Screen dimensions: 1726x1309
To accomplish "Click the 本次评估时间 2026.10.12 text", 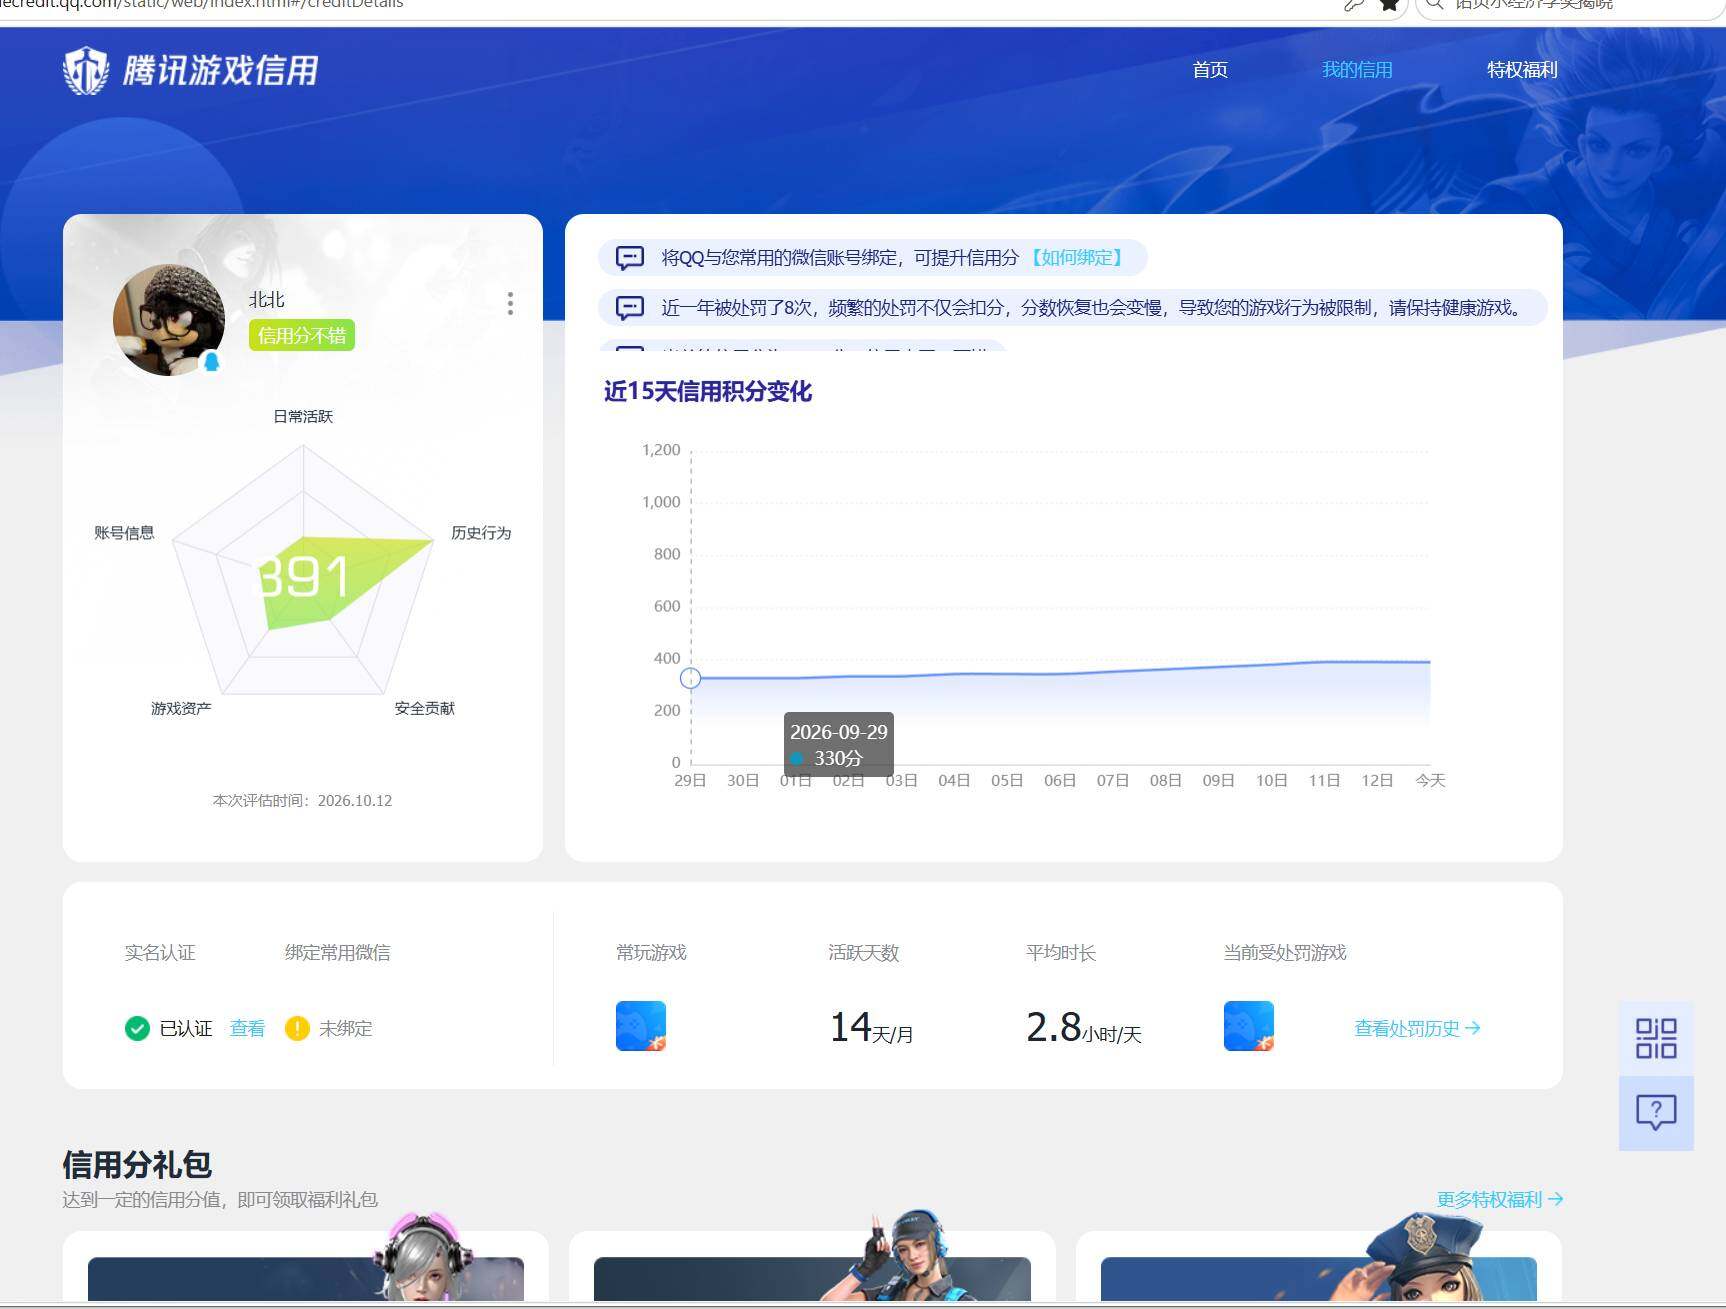I will pos(302,801).
